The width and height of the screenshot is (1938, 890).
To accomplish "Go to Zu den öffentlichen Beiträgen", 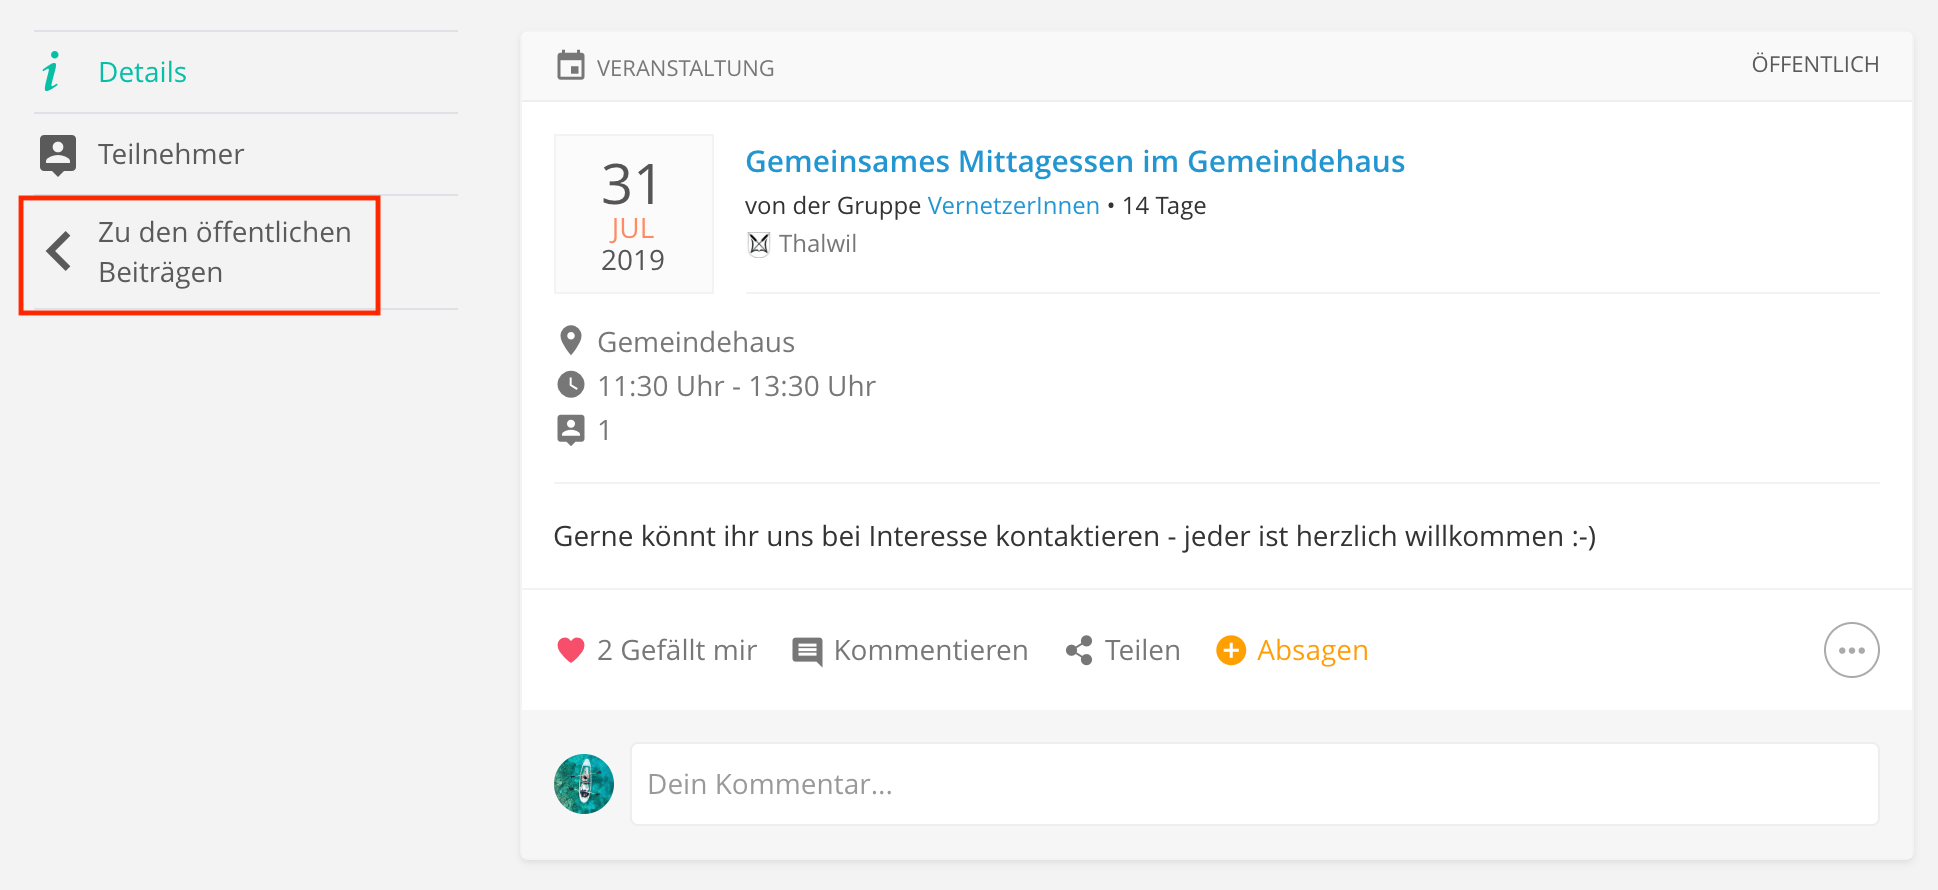I will tap(224, 252).
